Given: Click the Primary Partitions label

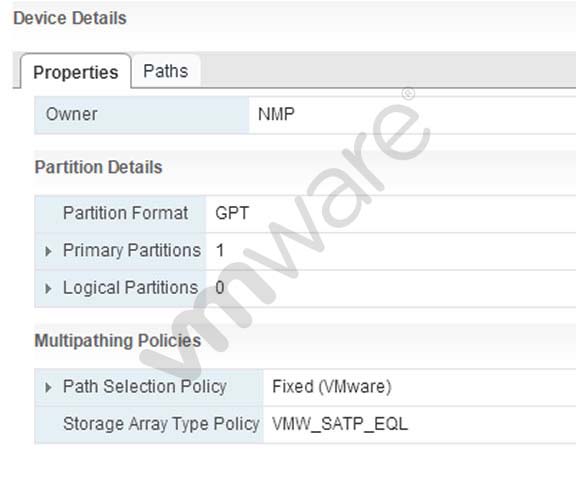Looking at the screenshot, I should 132,250.
